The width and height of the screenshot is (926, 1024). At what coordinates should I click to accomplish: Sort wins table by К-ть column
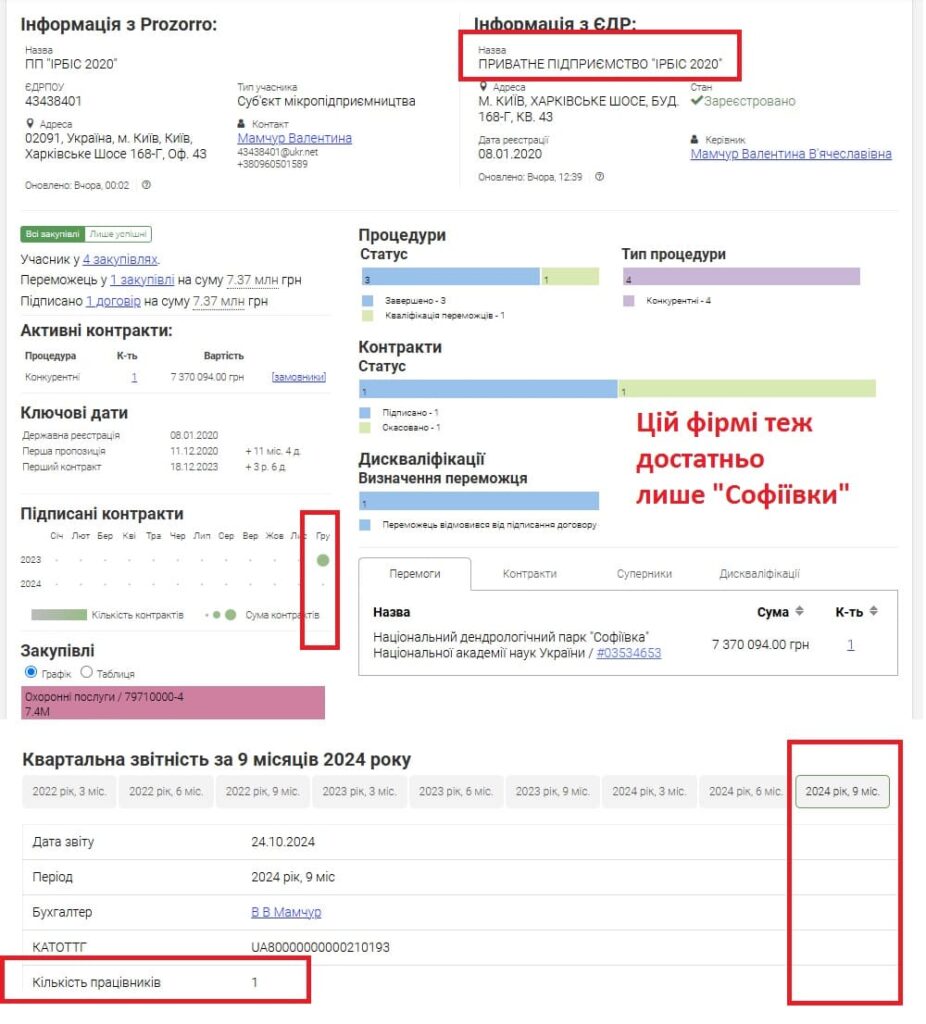point(873,611)
